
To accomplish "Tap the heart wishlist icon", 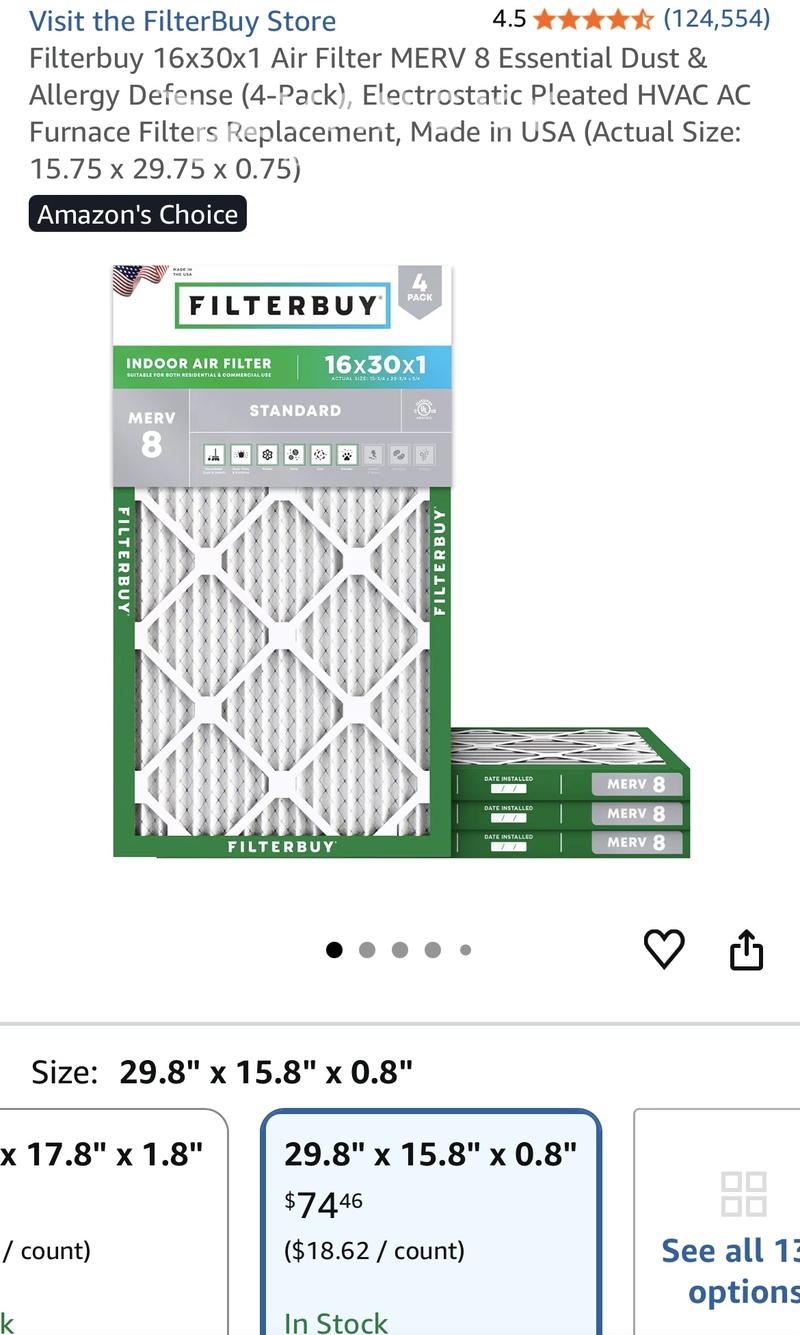I will click(x=664, y=949).
